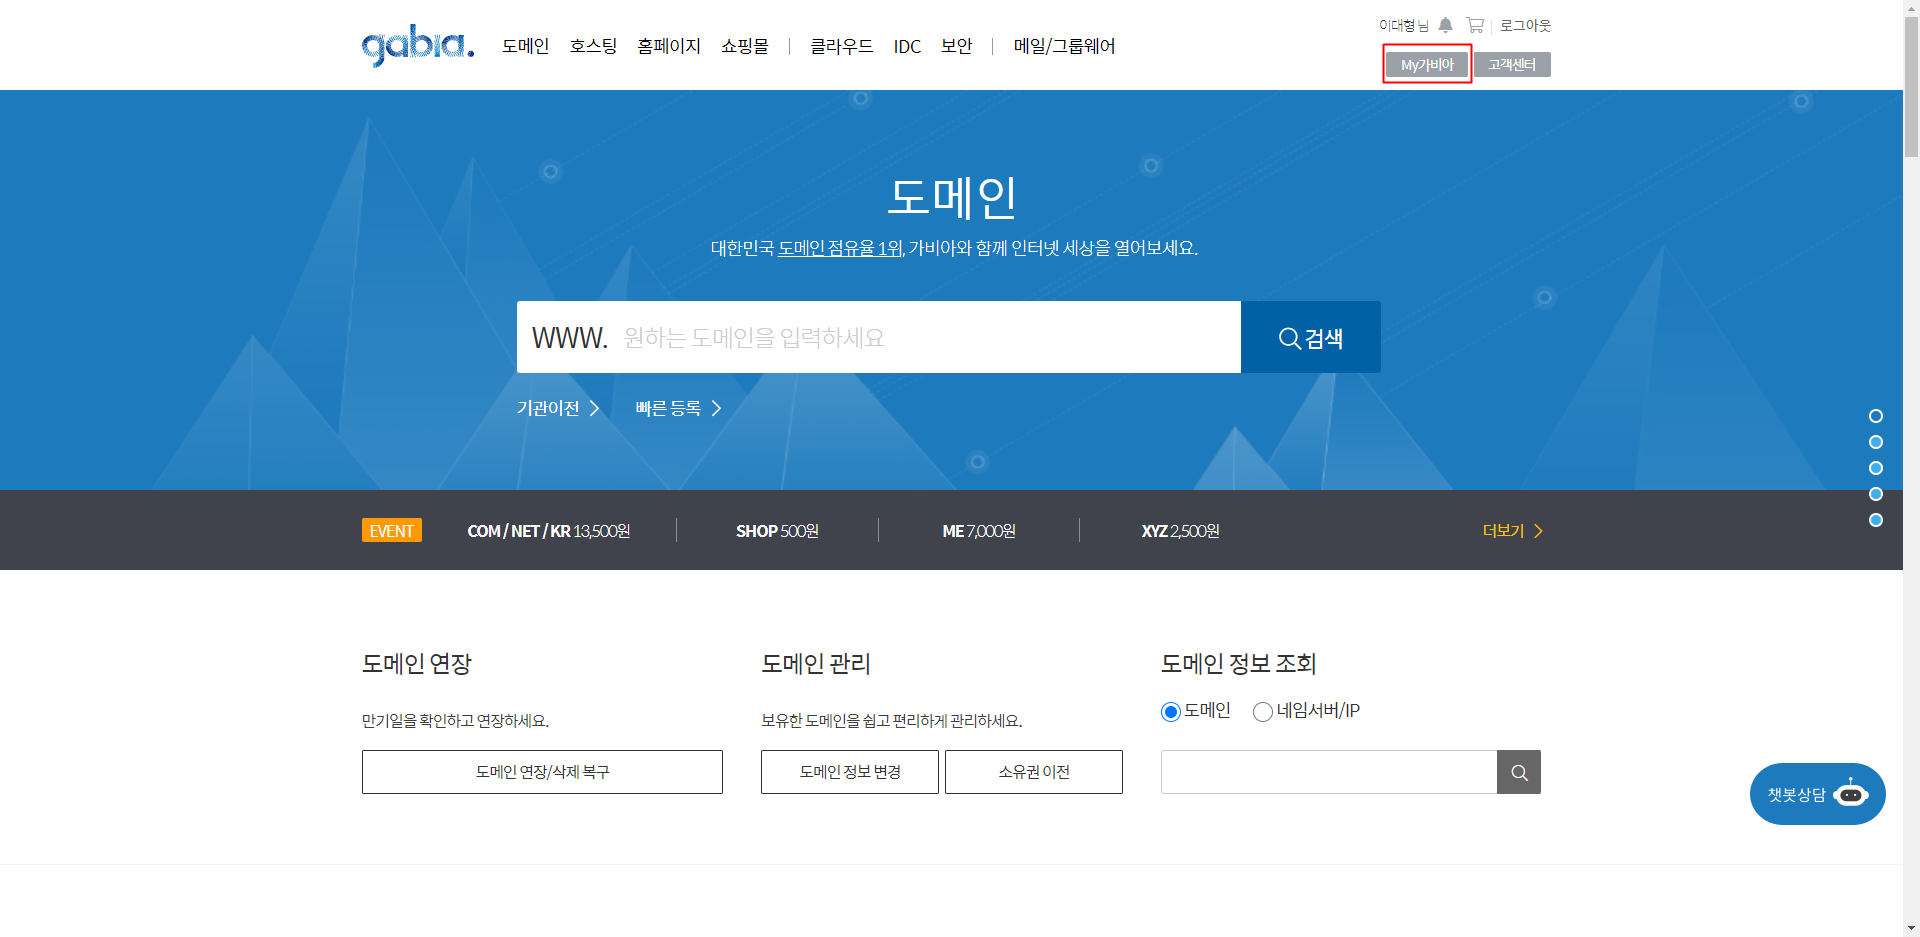Click the My가비아 button
This screenshot has width=1920, height=937.
[1427, 65]
